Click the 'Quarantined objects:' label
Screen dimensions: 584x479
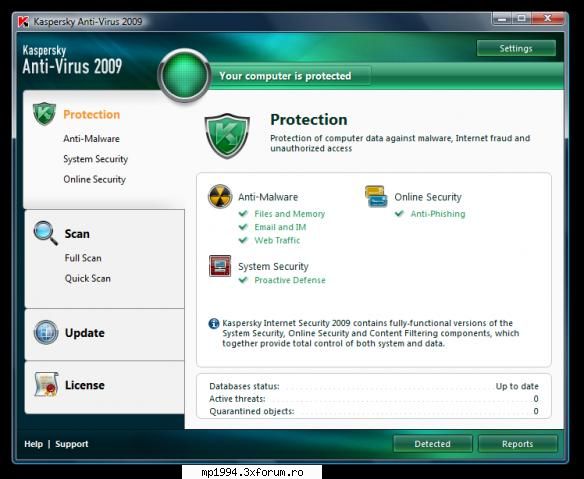pos(252,412)
